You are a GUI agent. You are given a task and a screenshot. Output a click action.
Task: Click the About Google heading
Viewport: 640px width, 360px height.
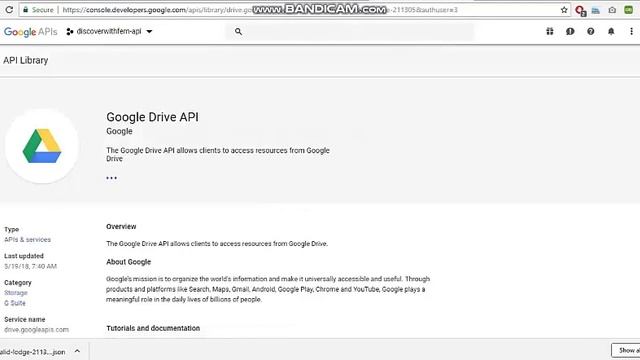tap(129, 262)
